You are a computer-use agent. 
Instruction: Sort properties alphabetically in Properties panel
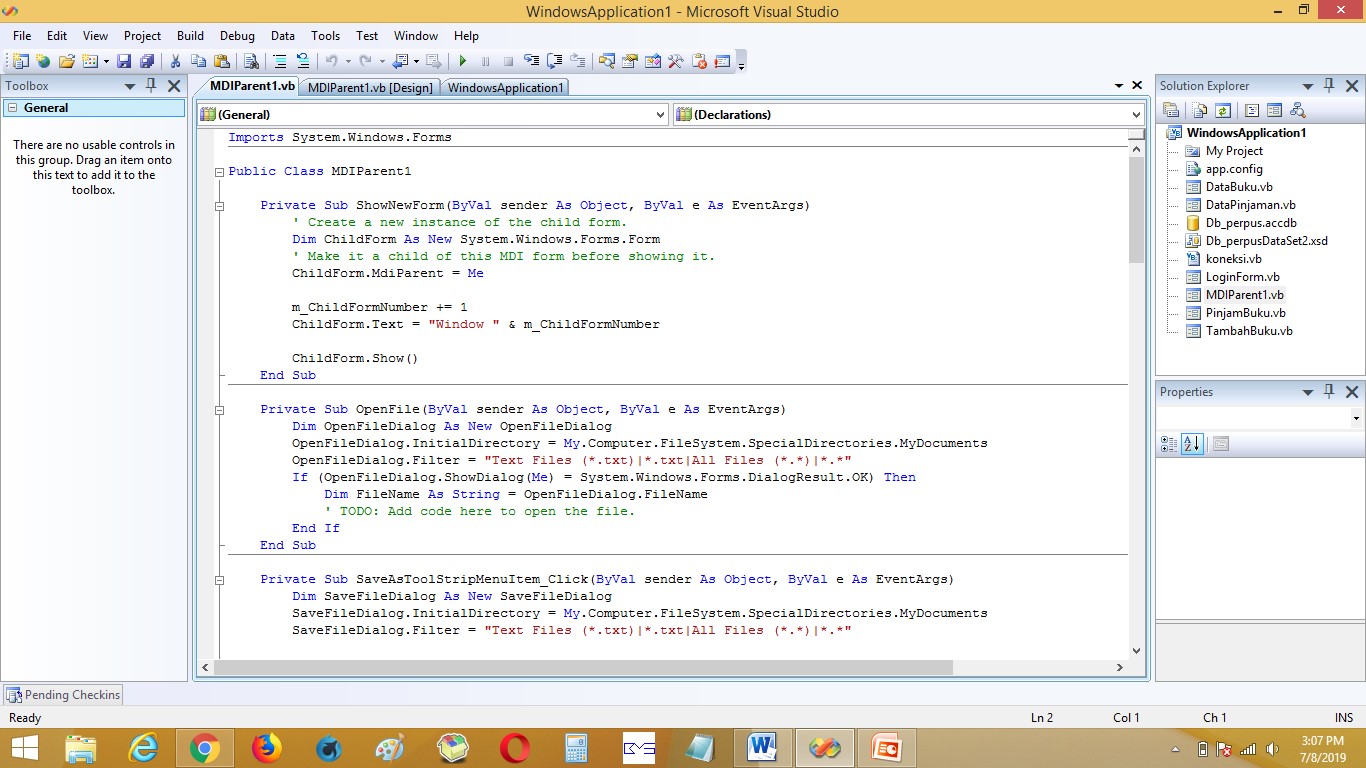pos(1191,443)
